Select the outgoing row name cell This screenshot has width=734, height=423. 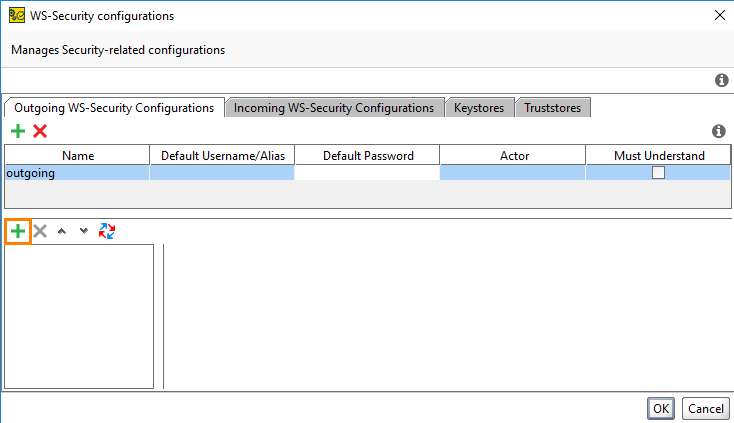click(x=77, y=173)
